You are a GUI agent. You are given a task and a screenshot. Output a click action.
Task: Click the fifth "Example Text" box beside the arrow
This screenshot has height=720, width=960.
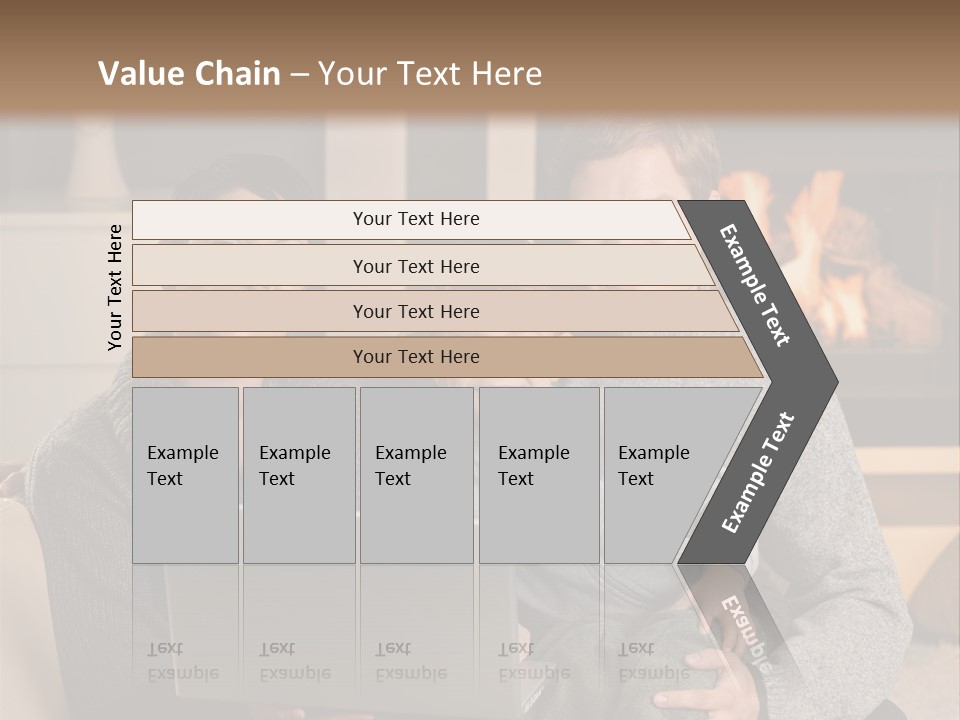655,475
